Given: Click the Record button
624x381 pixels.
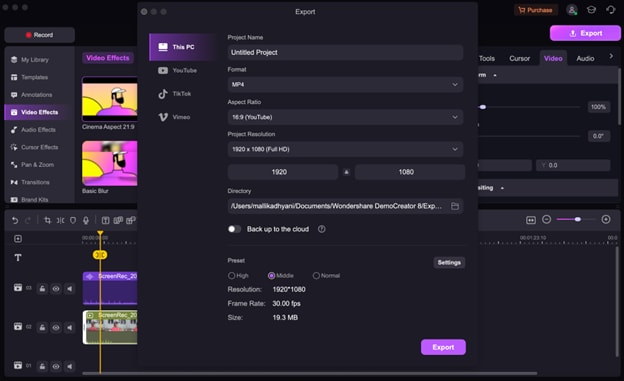Looking at the screenshot, I should (39, 35).
